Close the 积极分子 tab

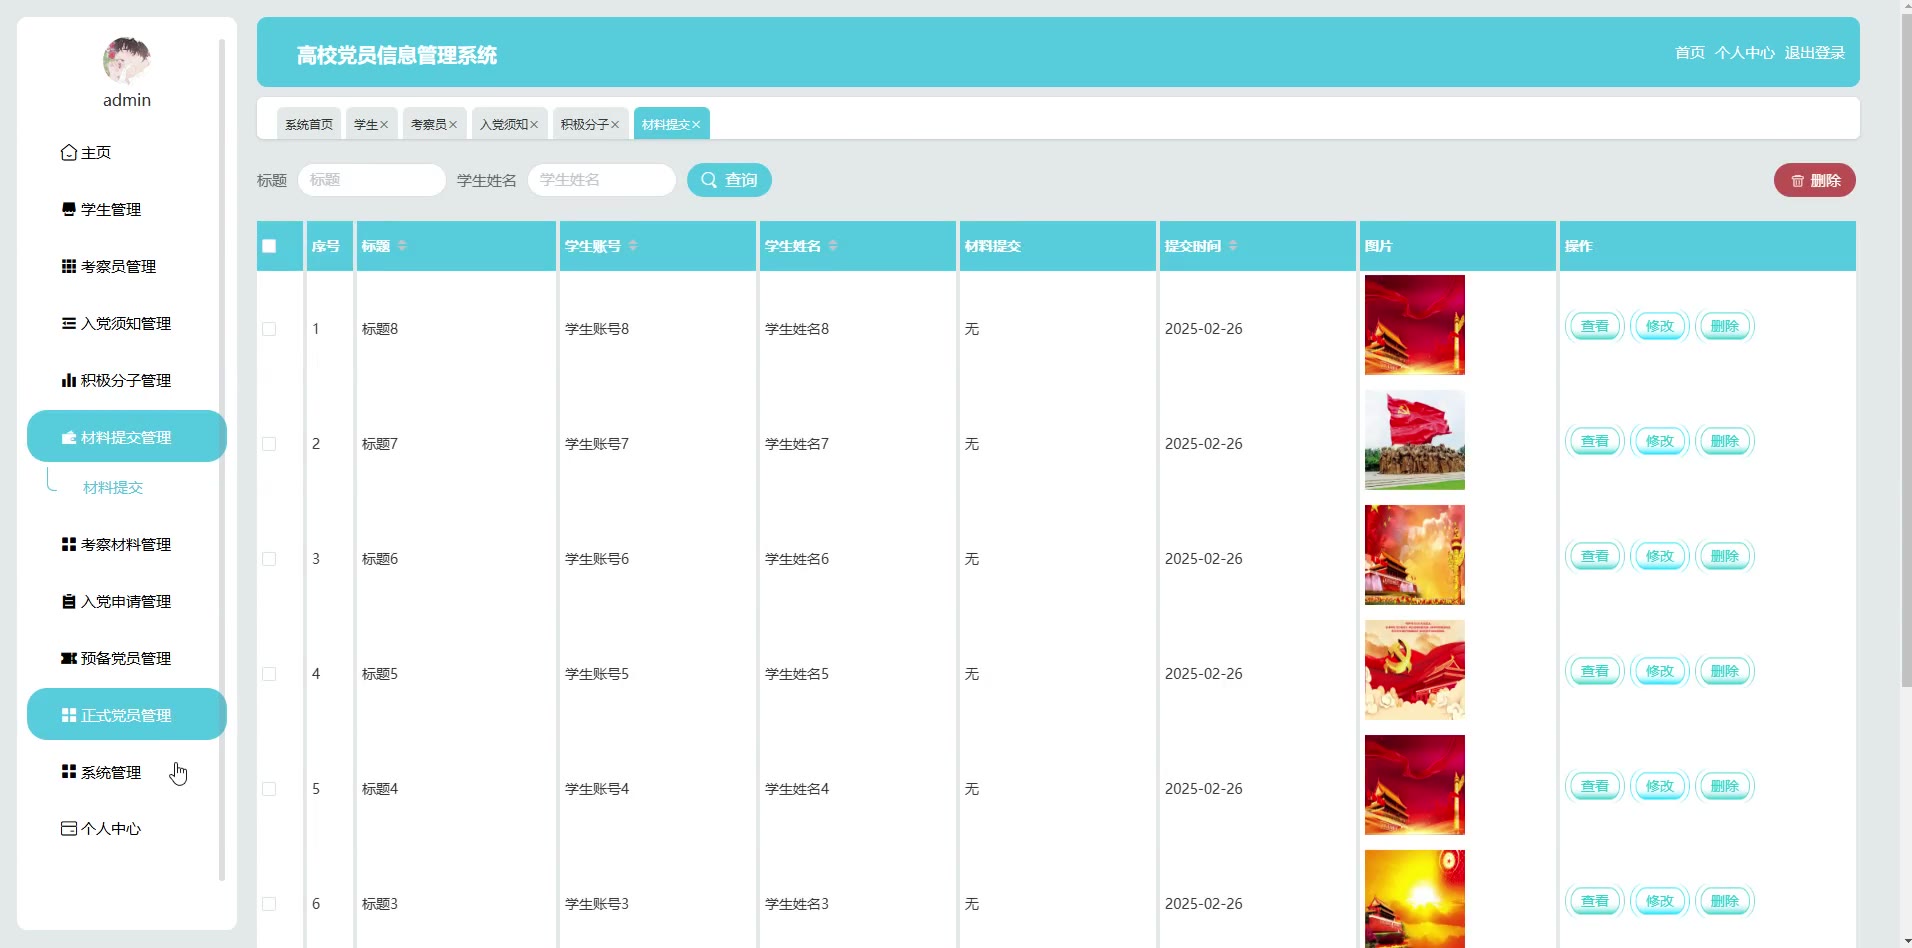[x=615, y=125]
